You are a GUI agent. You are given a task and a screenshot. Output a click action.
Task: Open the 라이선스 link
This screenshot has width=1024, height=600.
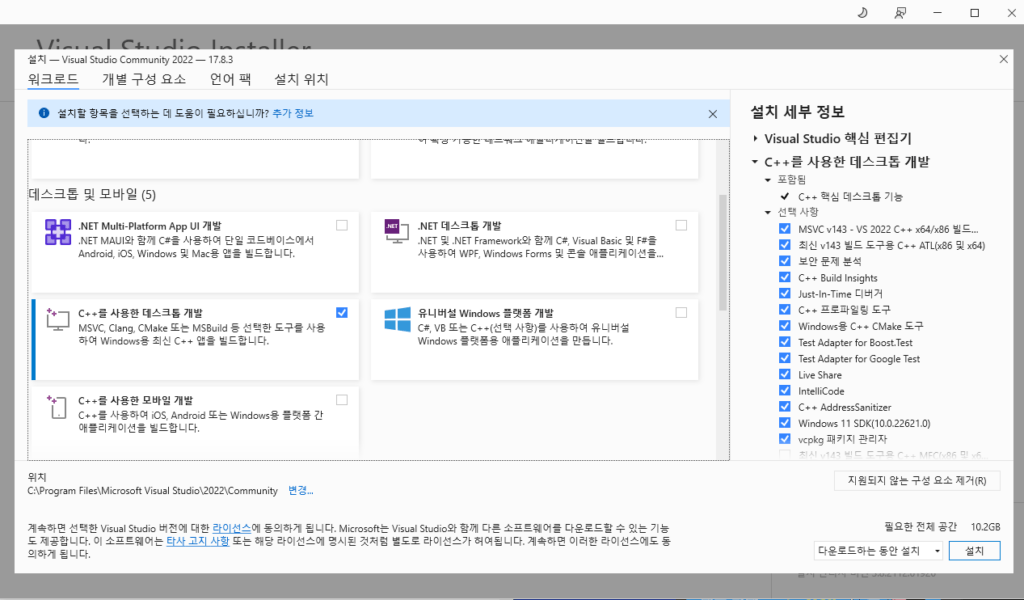pyautogui.click(x=231, y=528)
